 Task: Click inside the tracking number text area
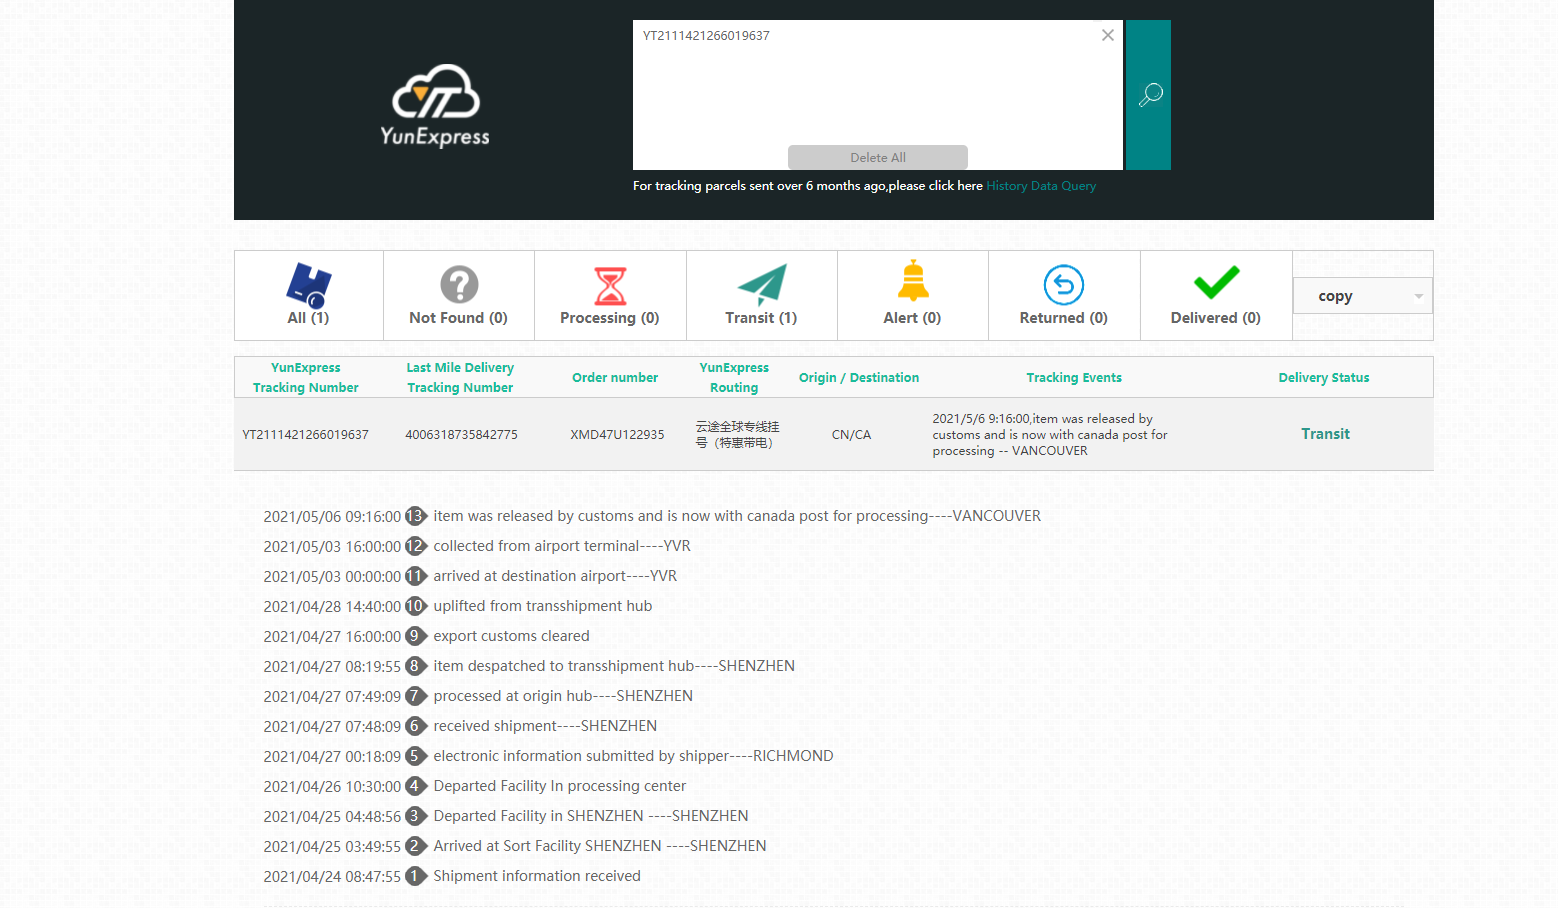877,90
